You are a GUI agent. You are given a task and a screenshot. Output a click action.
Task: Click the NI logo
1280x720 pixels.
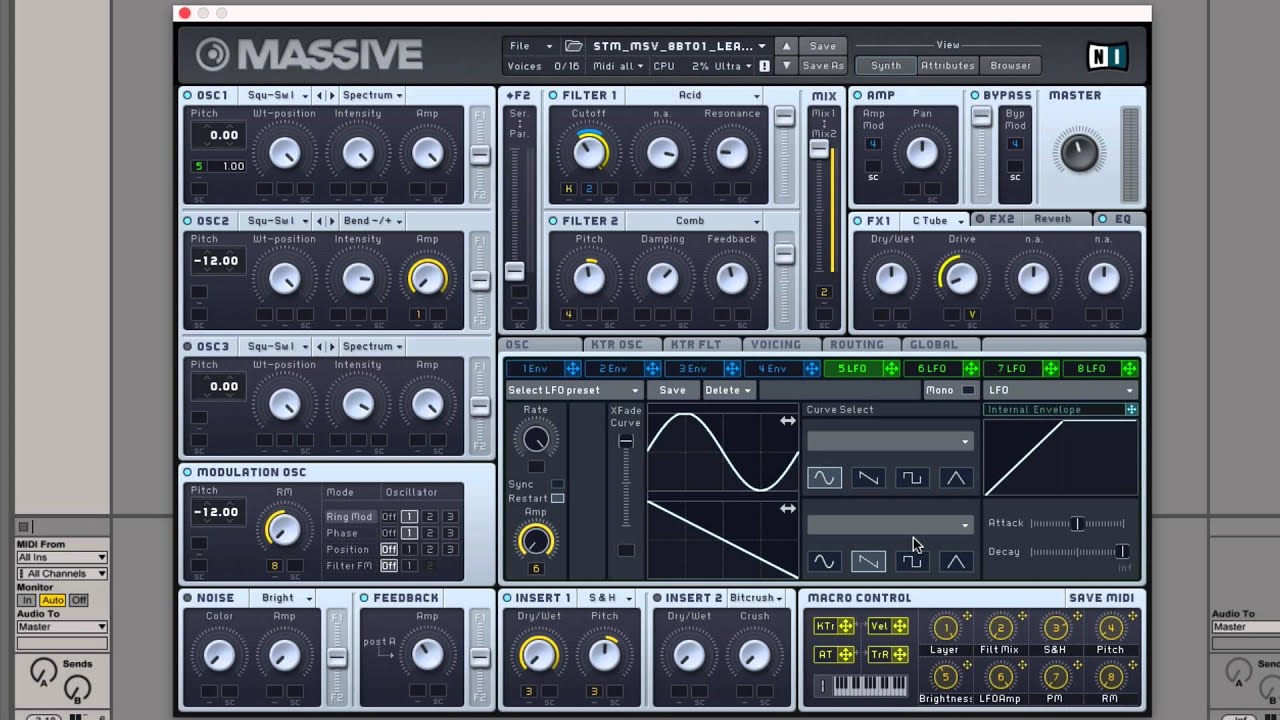[1107, 56]
